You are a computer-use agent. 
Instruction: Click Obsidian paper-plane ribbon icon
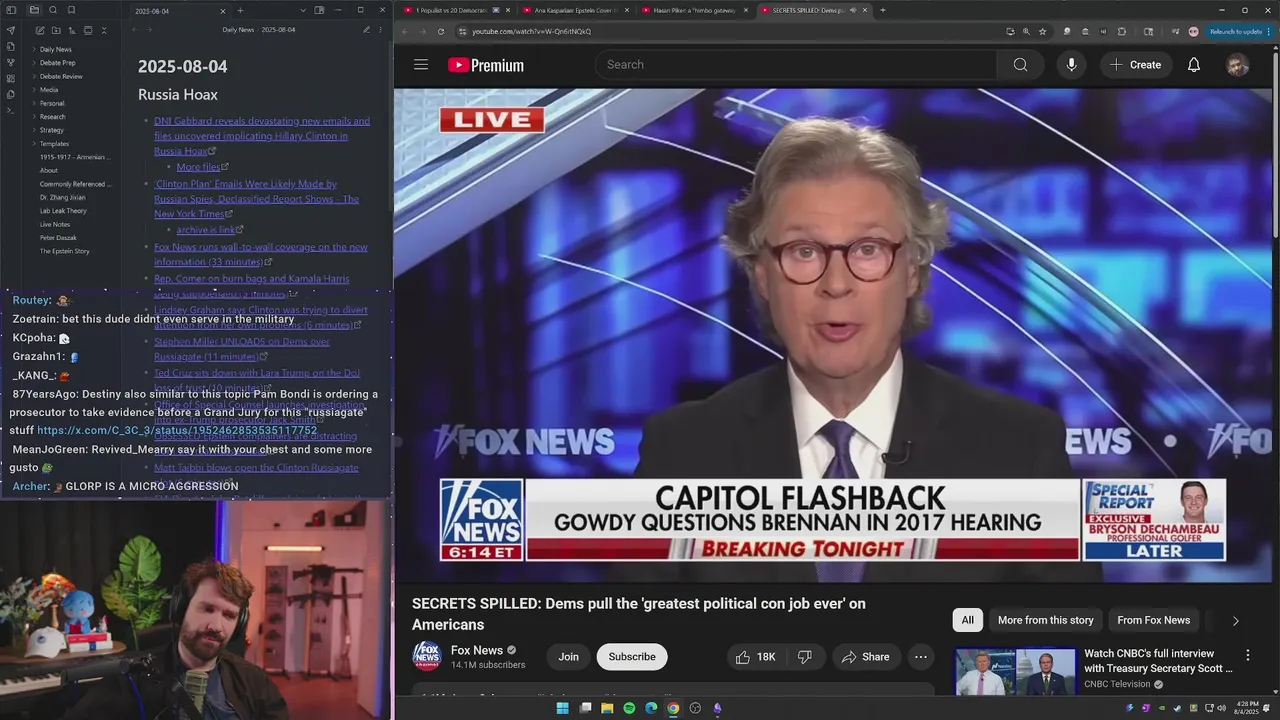pyautogui.click(x=11, y=30)
